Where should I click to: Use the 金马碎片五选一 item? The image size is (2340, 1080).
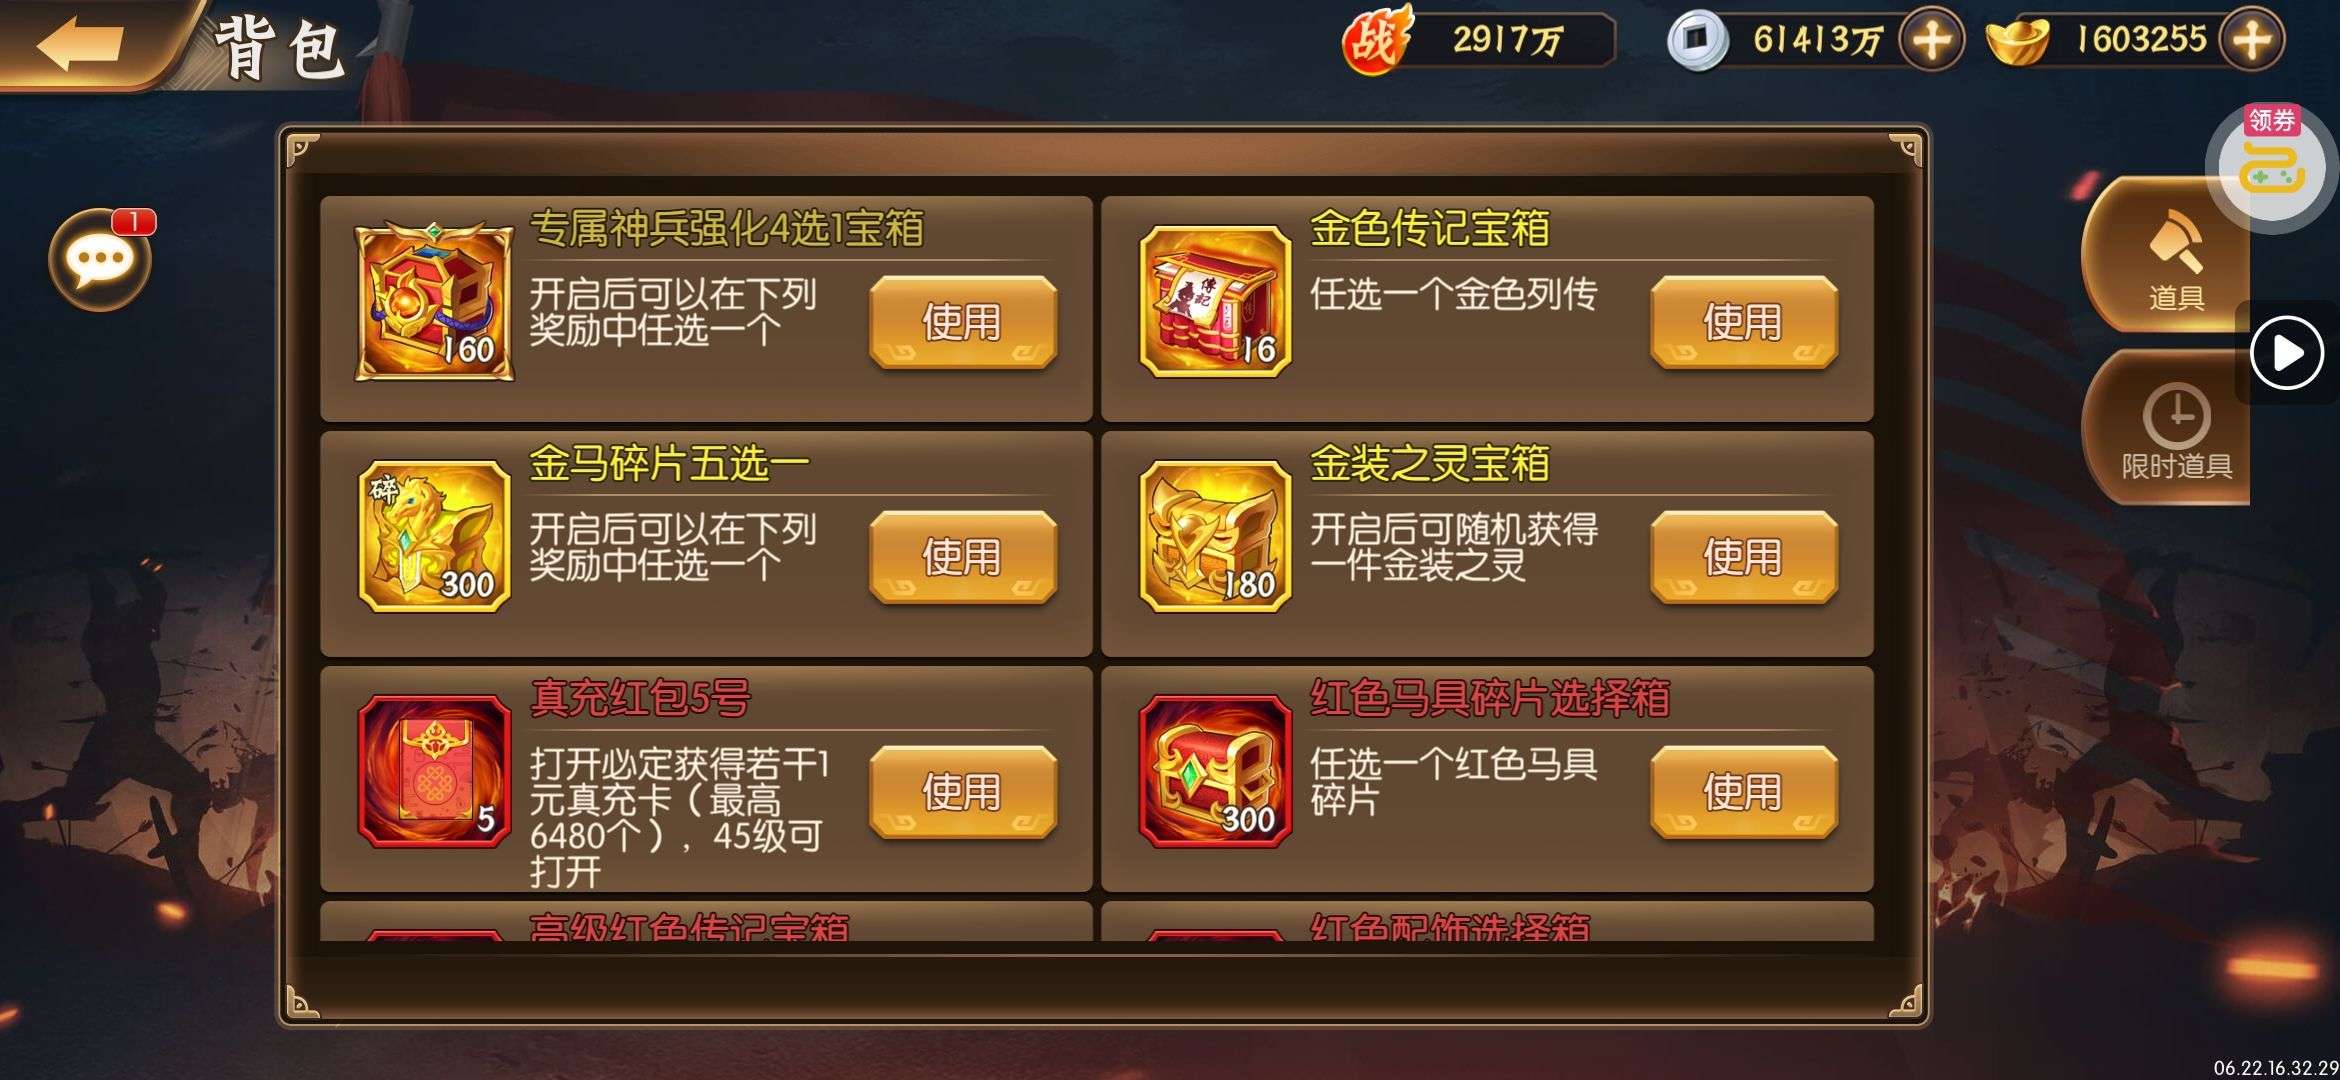pyautogui.click(x=963, y=557)
